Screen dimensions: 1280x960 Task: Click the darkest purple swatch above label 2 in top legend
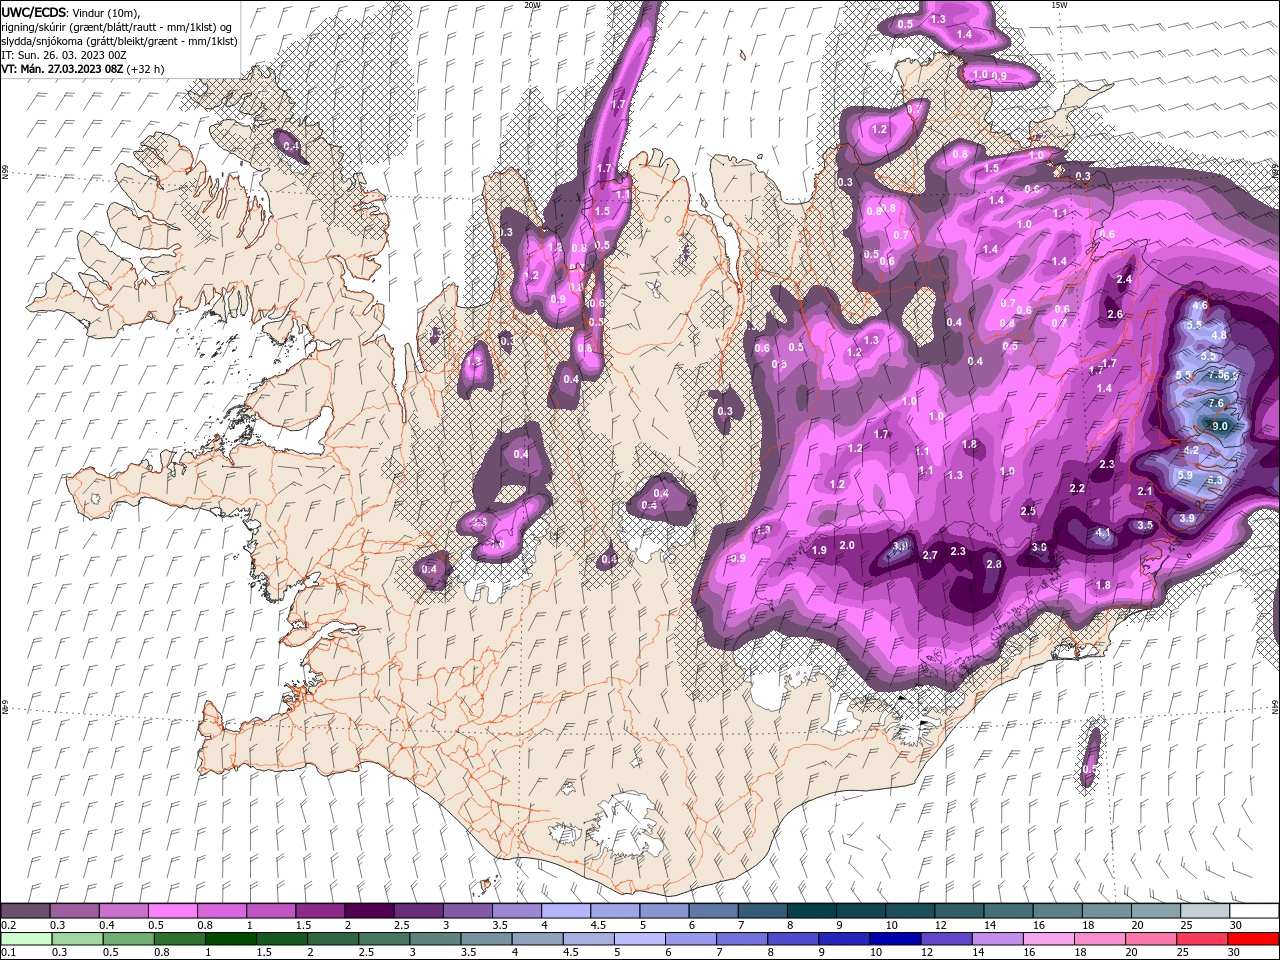368,911
